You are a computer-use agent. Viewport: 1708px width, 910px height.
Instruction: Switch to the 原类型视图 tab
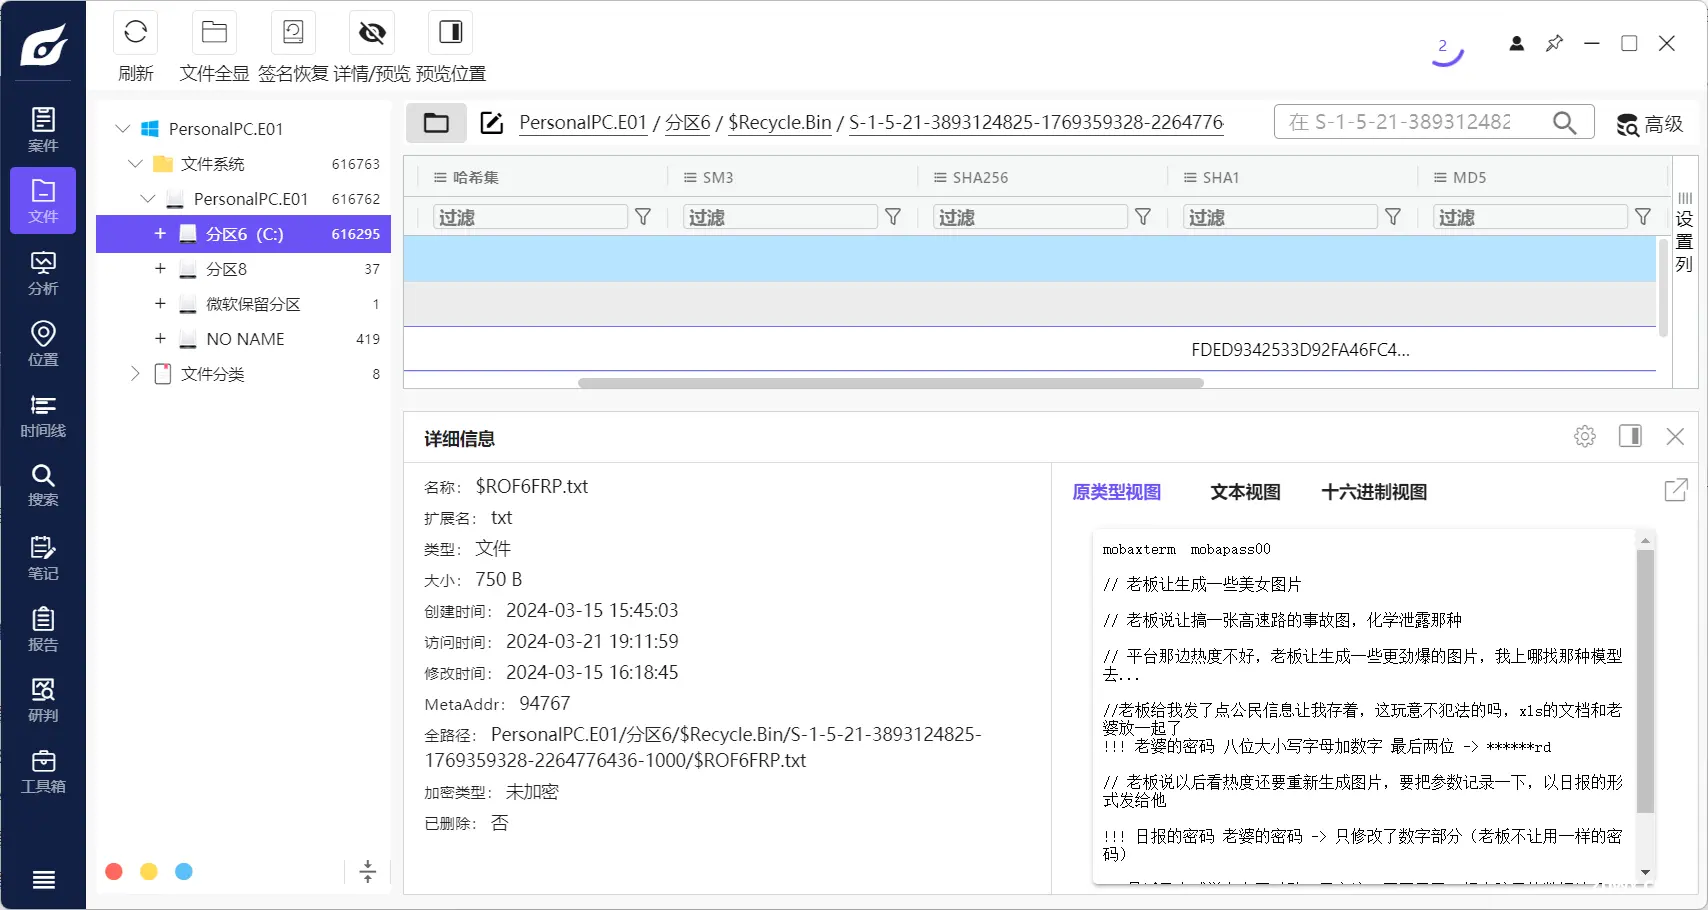pos(1116,492)
